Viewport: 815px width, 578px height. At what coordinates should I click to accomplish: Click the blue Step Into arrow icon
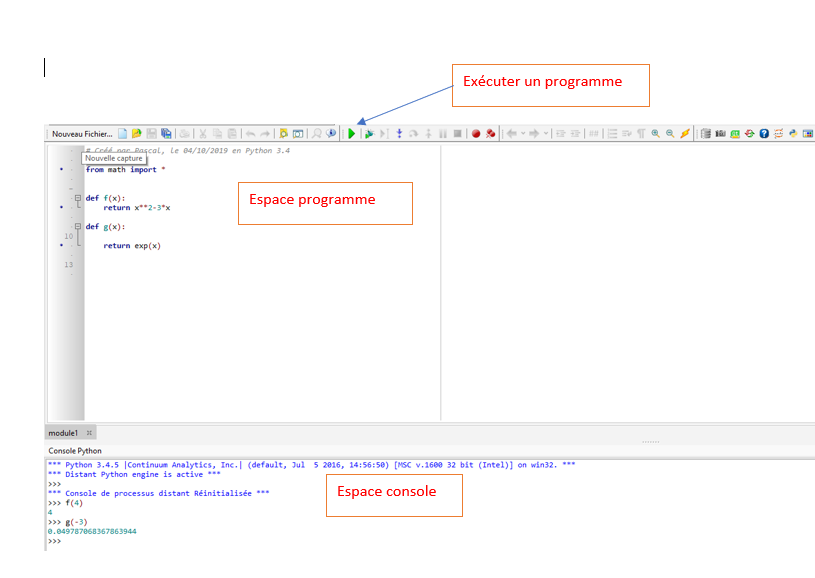coord(399,134)
